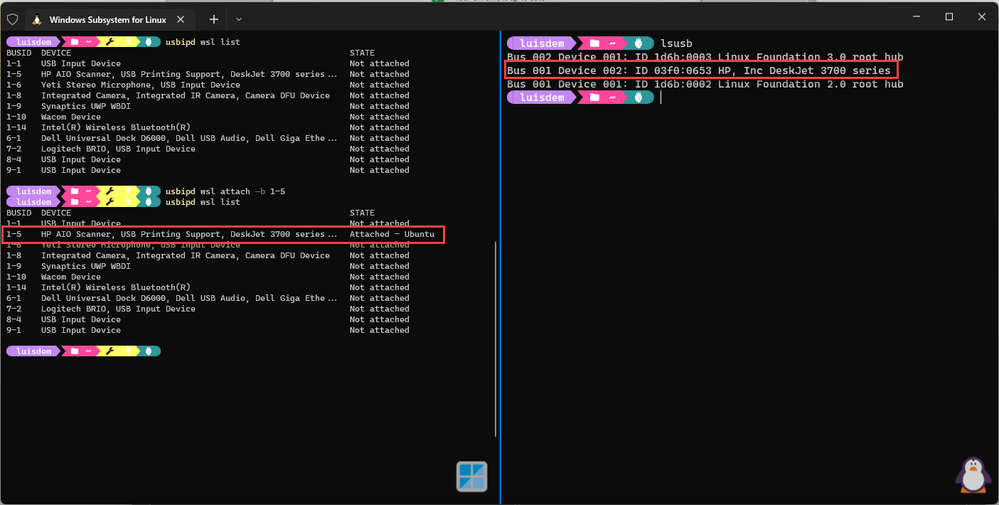Open a new tab with the plus button
This screenshot has height=505, width=999.
pos(213,20)
